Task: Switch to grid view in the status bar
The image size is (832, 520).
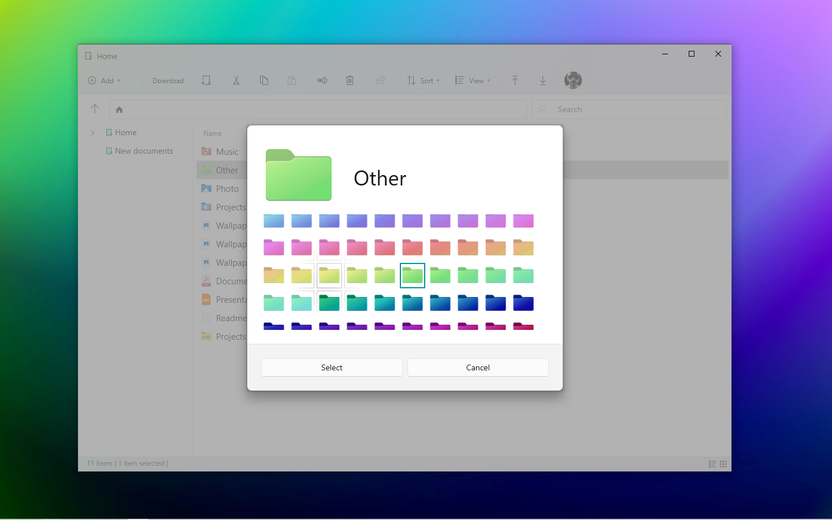Action: point(723,464)
